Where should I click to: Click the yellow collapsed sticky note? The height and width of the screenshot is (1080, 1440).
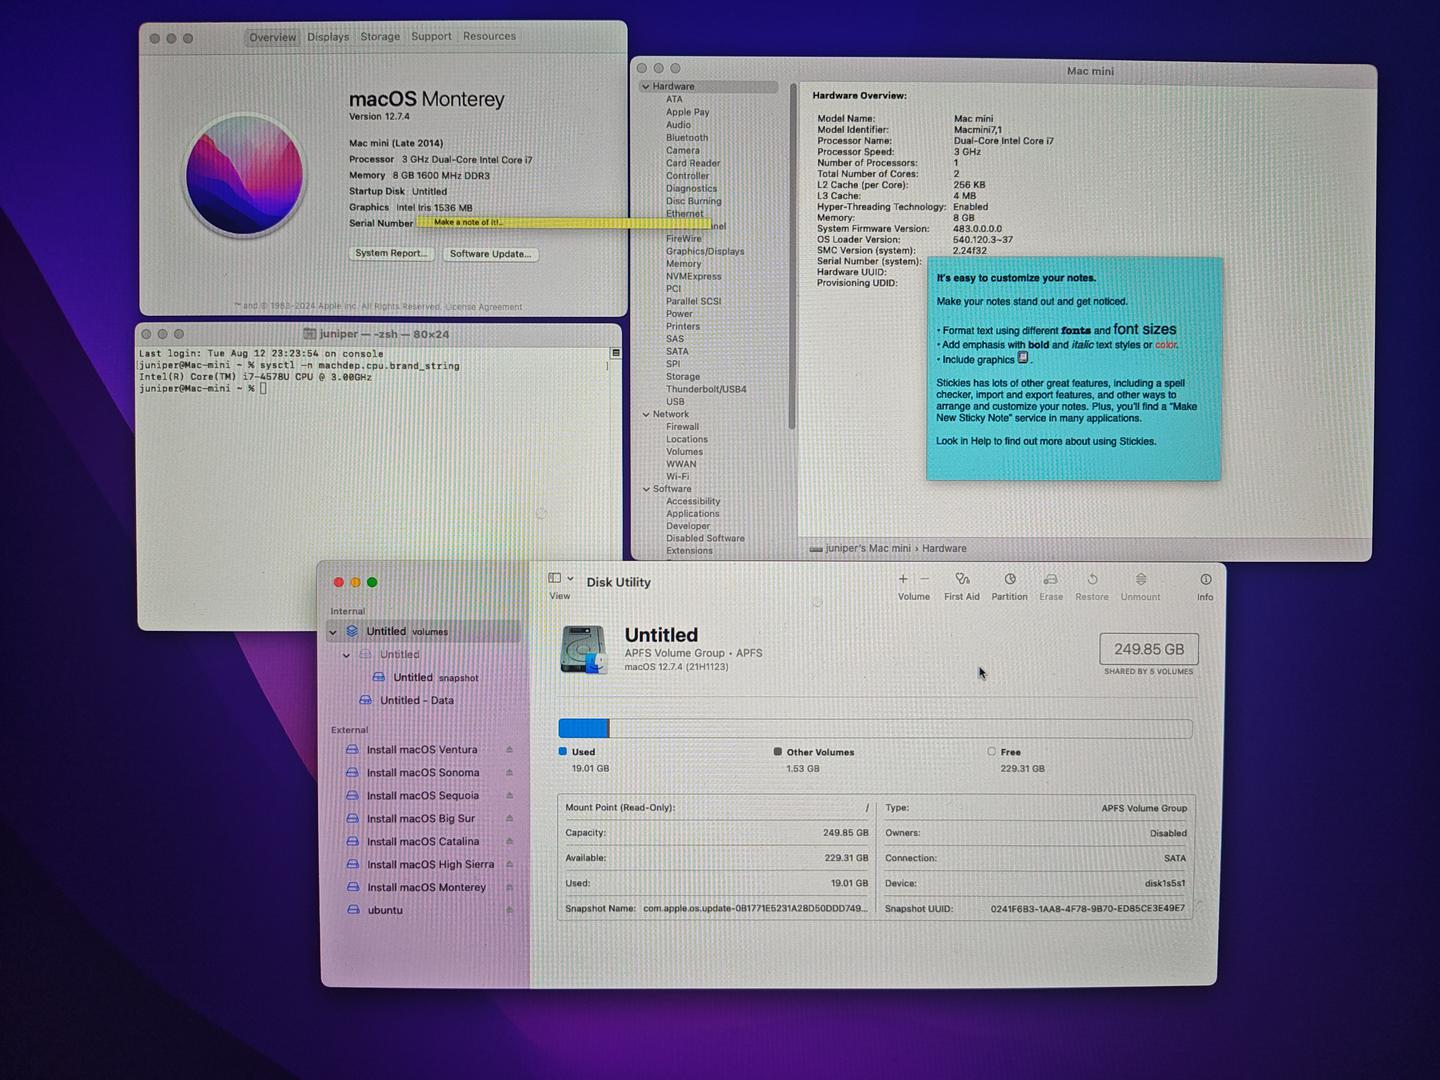point(564,222)
